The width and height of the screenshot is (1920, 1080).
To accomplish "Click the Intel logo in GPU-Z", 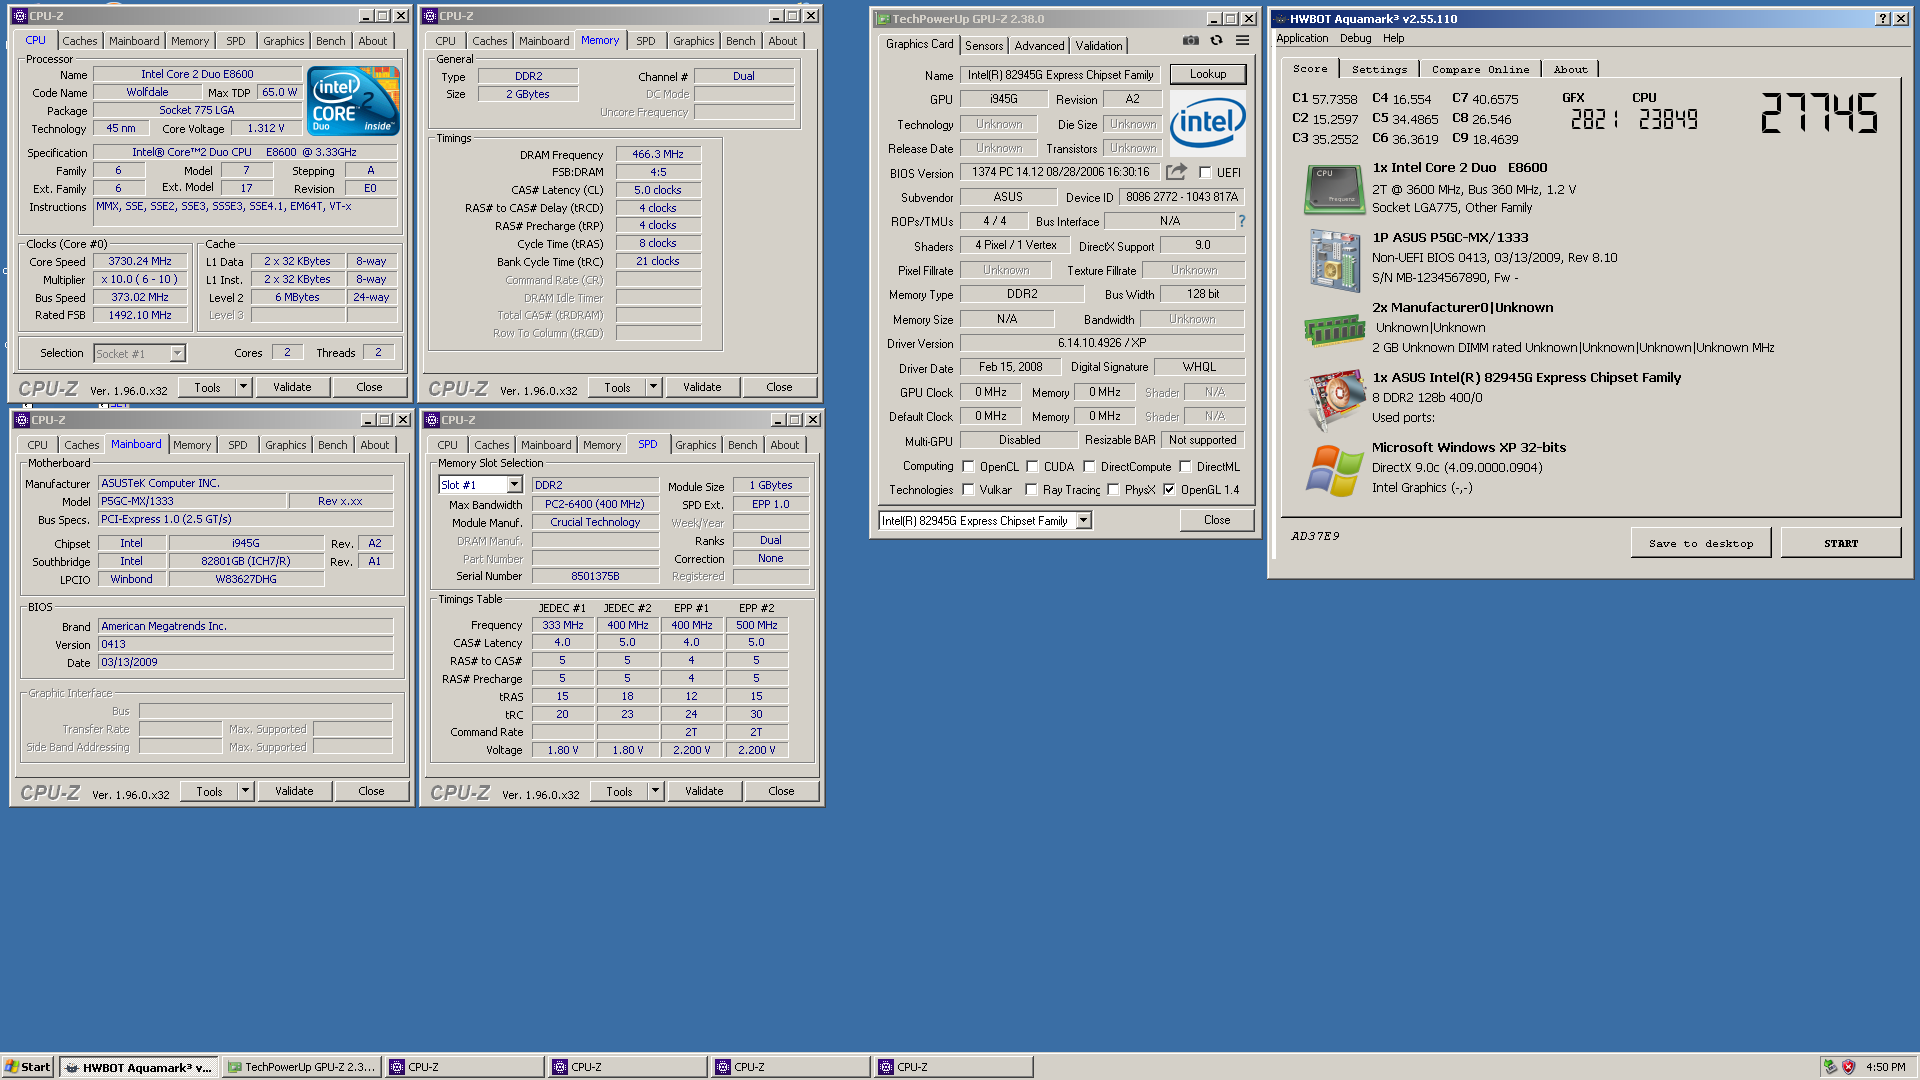I will point(1207,123).
